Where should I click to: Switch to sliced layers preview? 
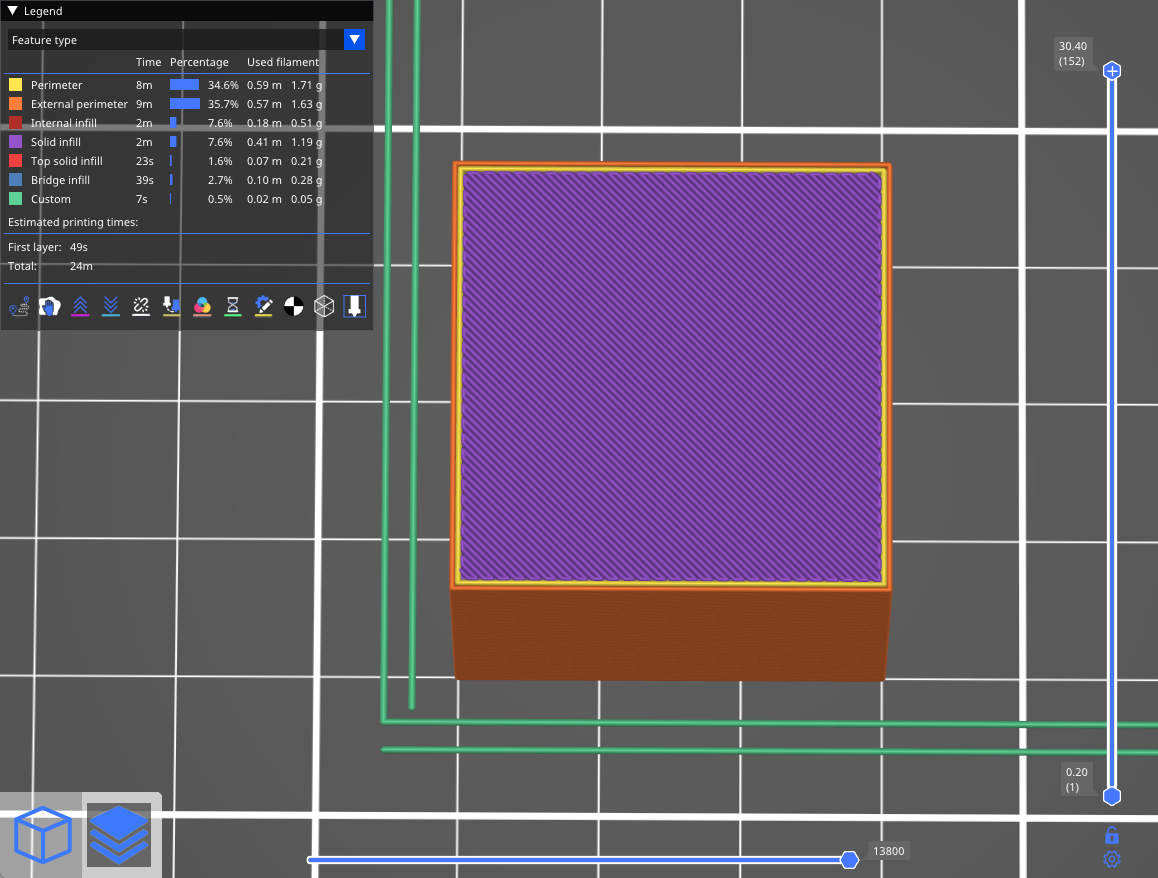(x=119, y=835)
